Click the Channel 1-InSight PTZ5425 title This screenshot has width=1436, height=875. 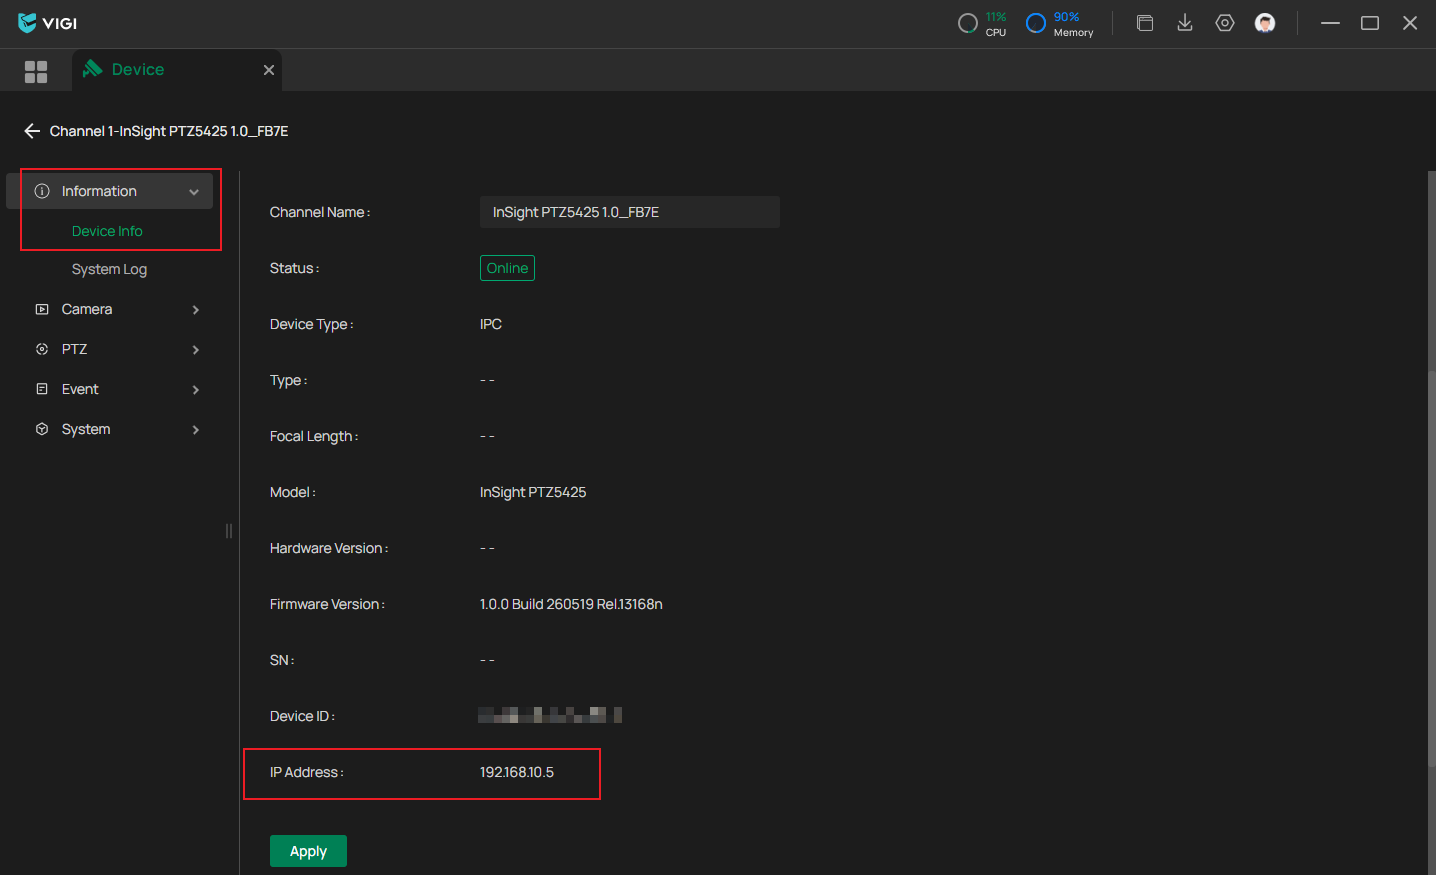pyautogui.click(x=169, y=131)
